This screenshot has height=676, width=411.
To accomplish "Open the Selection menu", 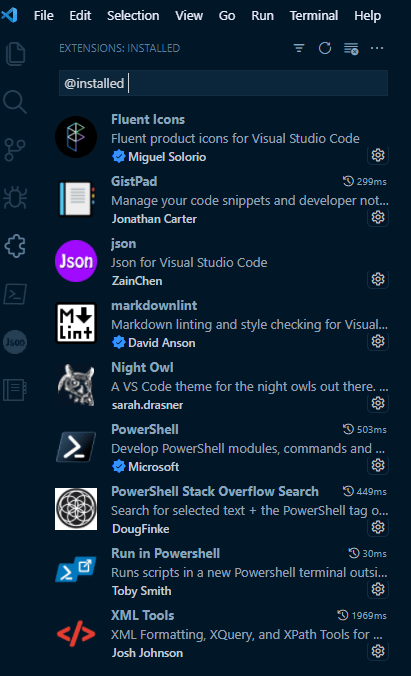I will [133, 16].
